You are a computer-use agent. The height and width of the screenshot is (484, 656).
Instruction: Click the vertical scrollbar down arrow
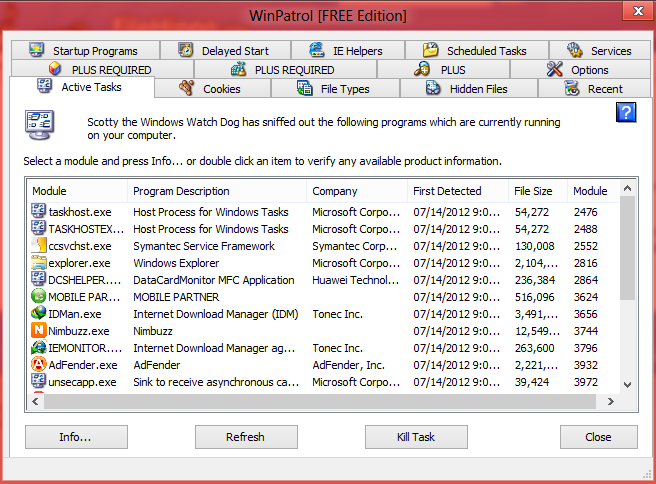click(x=627, y=384)
